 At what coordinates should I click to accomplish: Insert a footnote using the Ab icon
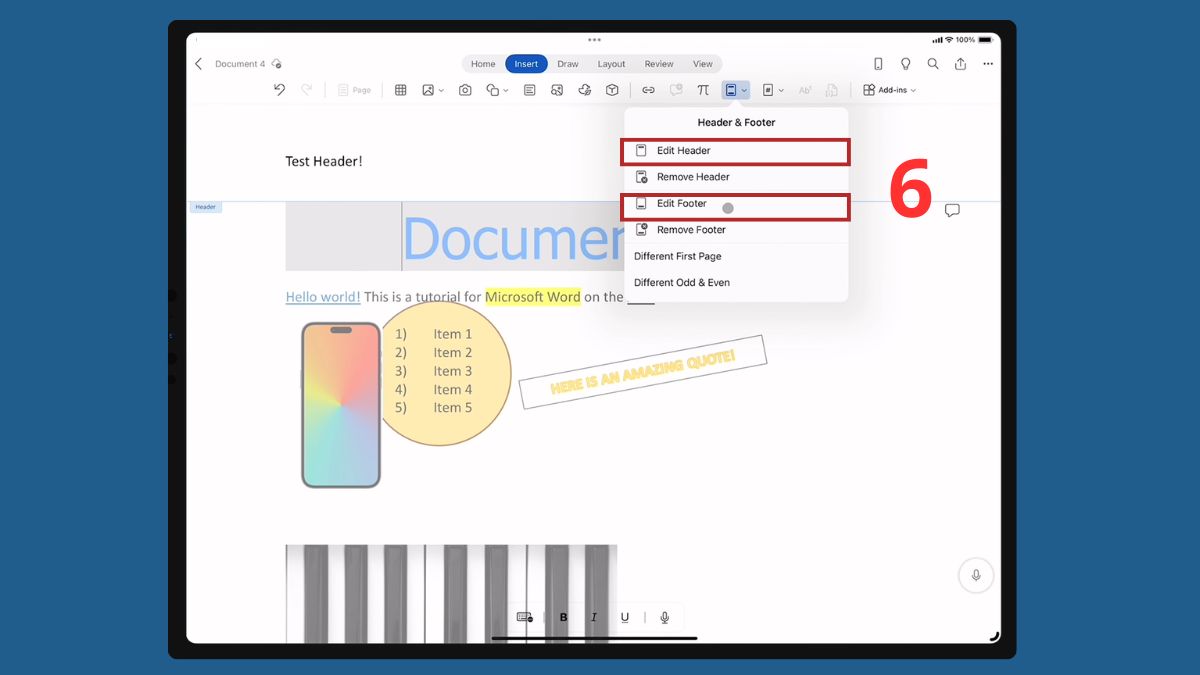pos(805,90)
